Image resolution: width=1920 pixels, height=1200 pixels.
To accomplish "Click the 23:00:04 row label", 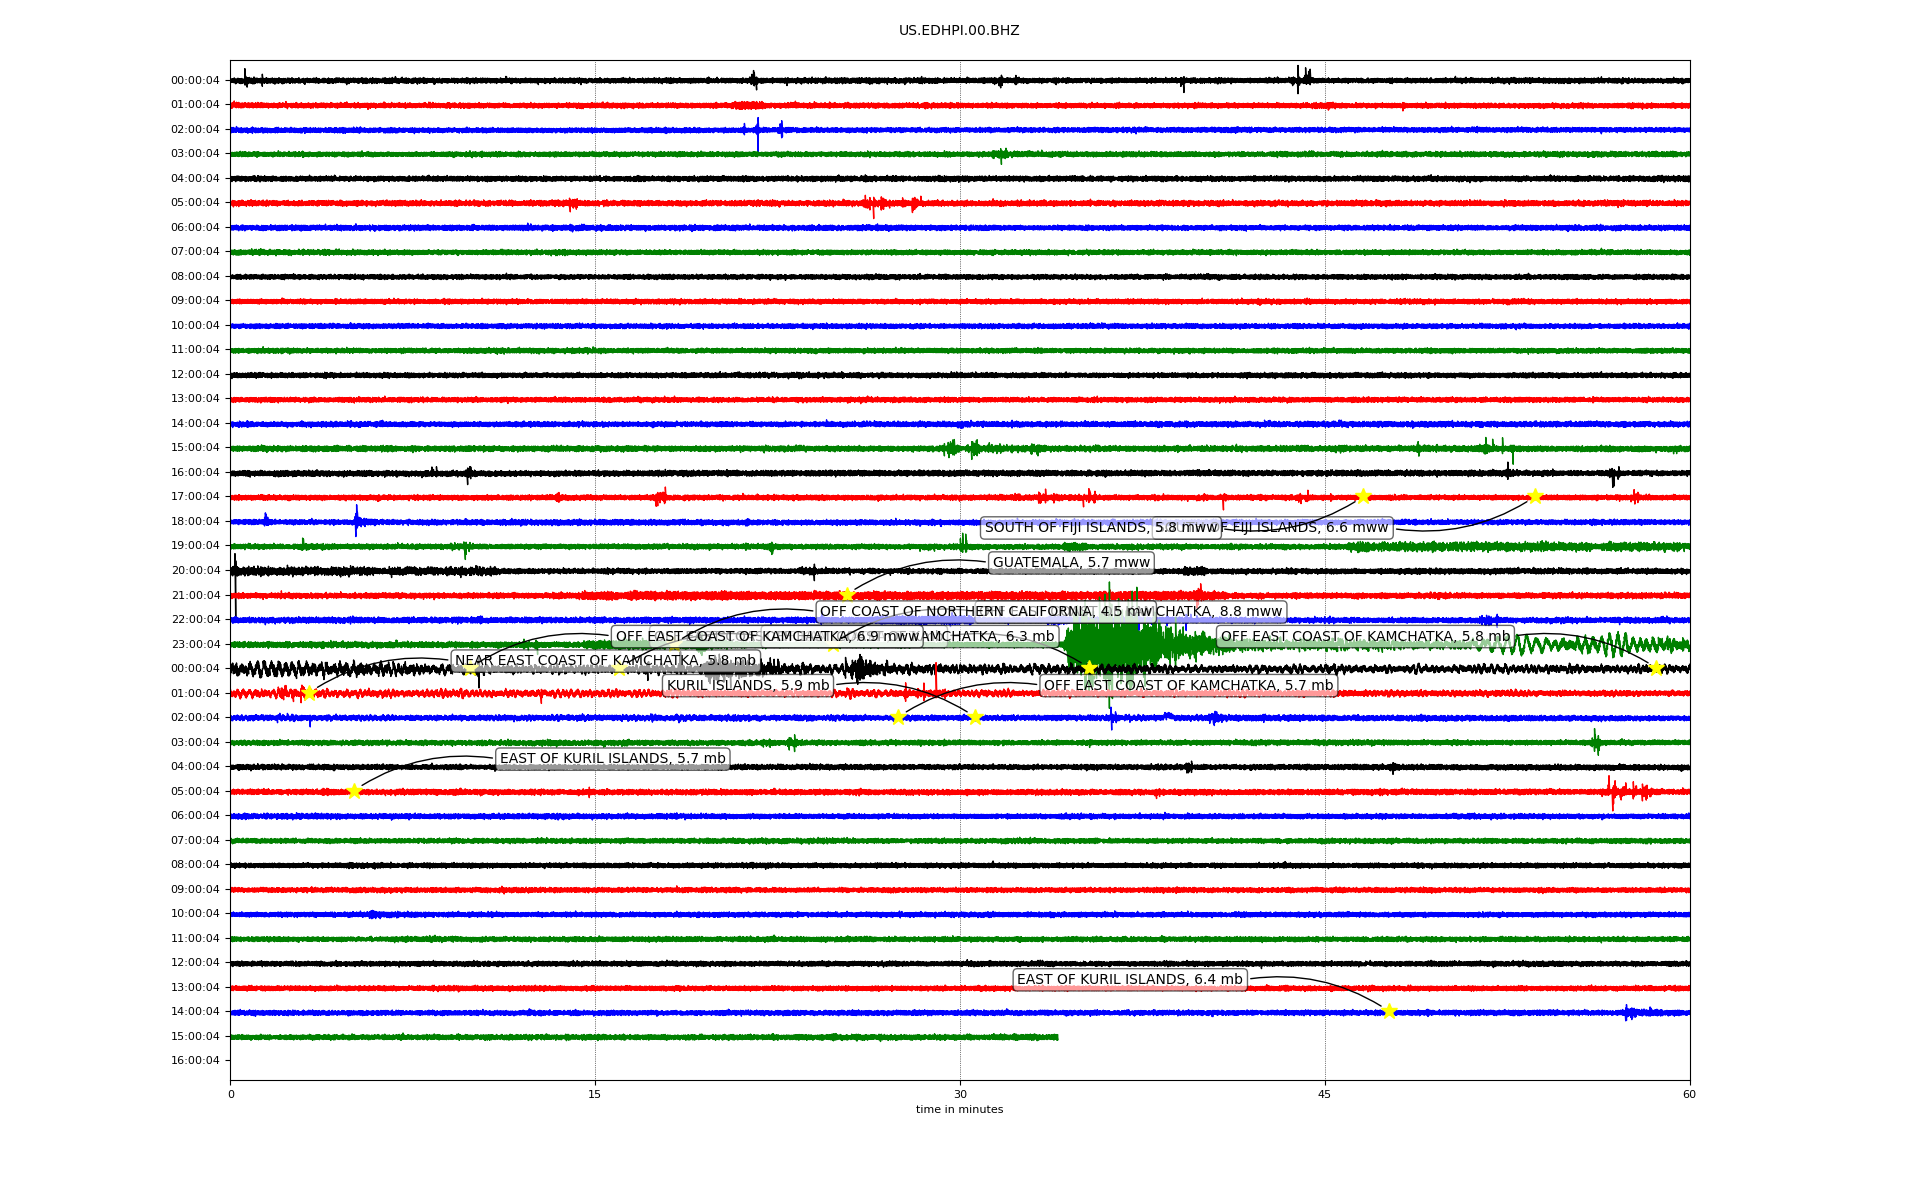I will point(195,645).
